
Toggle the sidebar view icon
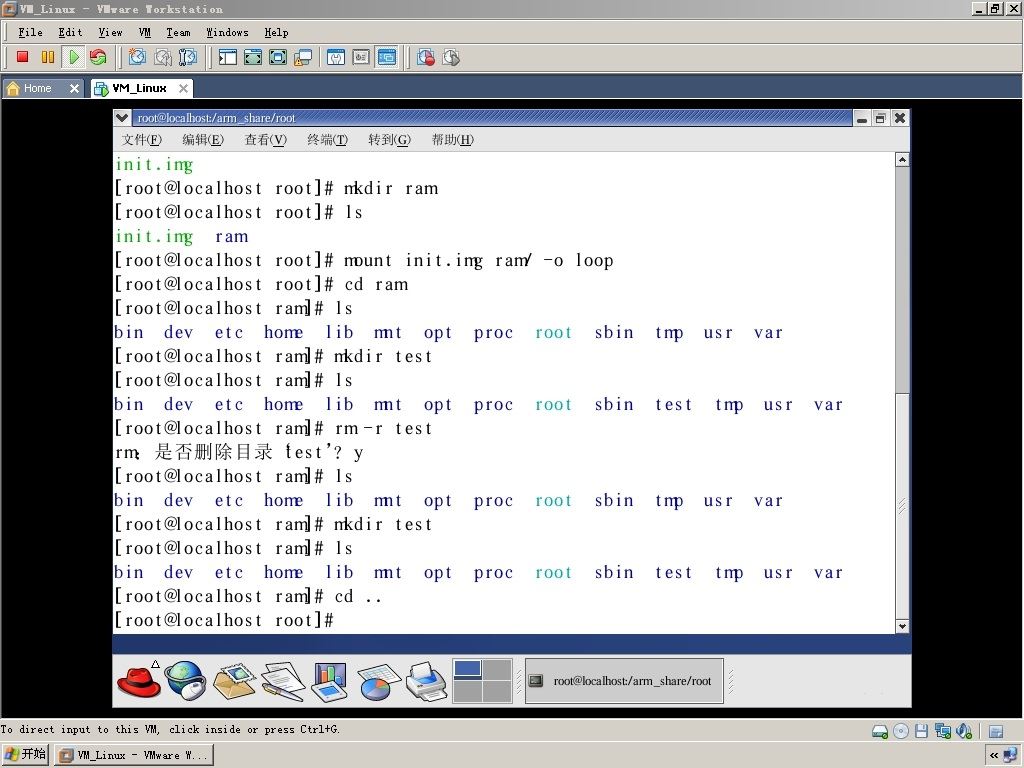coord(227,57)
